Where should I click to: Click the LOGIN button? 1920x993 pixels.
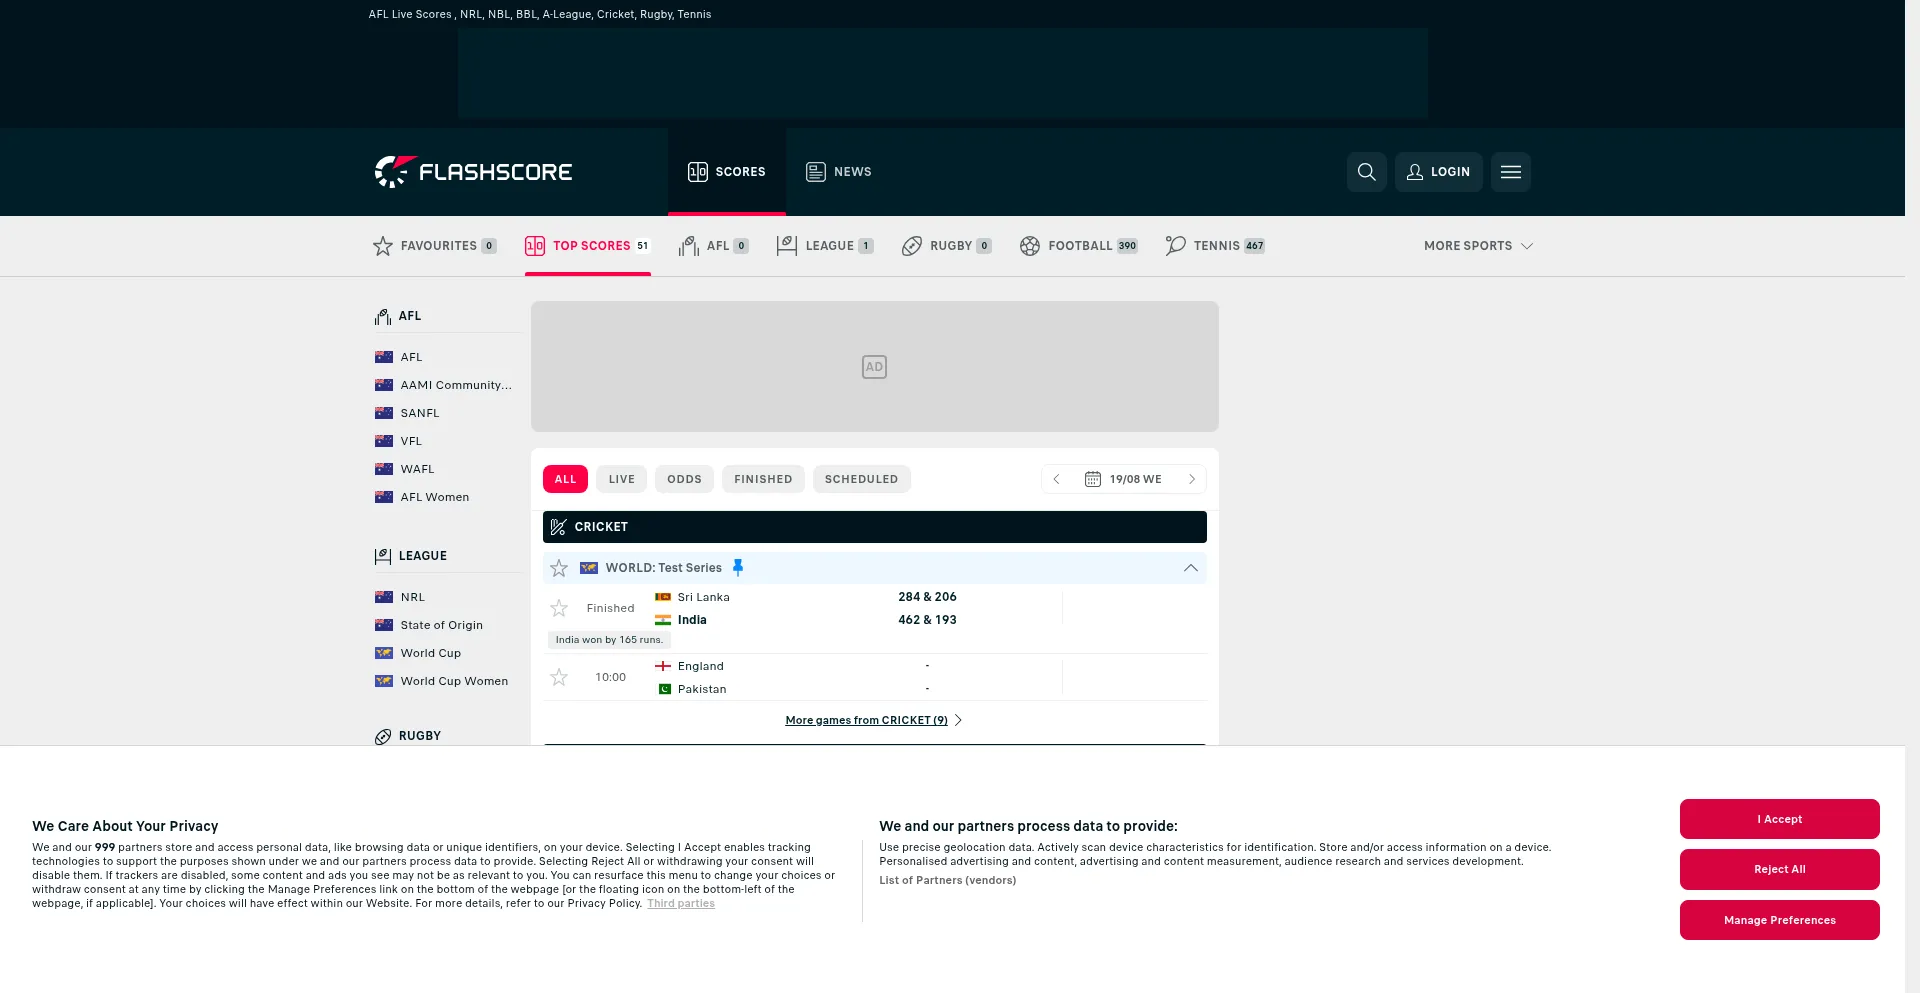[x=1438, y=172]
